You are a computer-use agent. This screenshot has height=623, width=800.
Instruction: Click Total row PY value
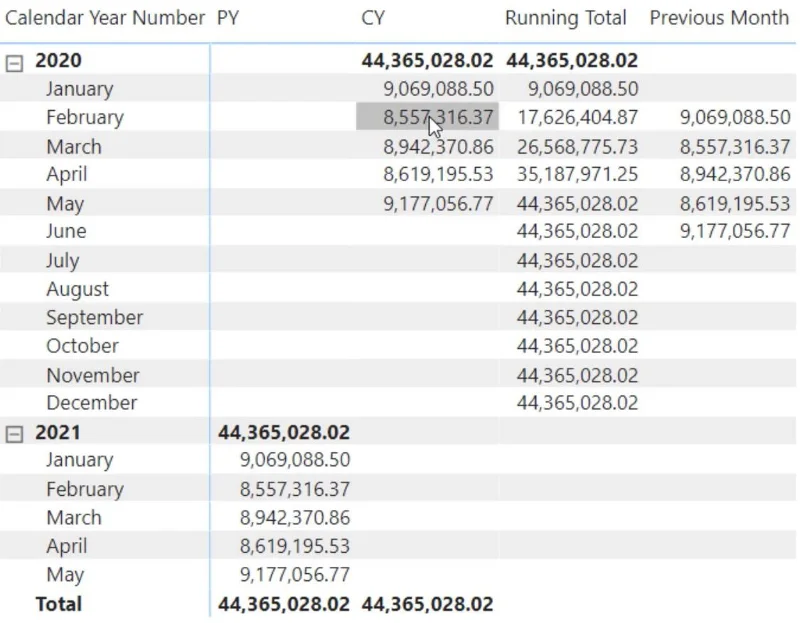click(284, 604)
